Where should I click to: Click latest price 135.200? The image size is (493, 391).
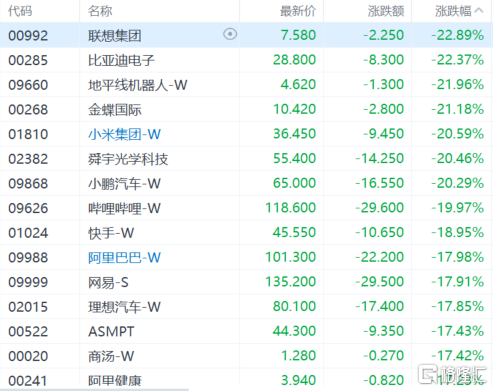(291, 282)
